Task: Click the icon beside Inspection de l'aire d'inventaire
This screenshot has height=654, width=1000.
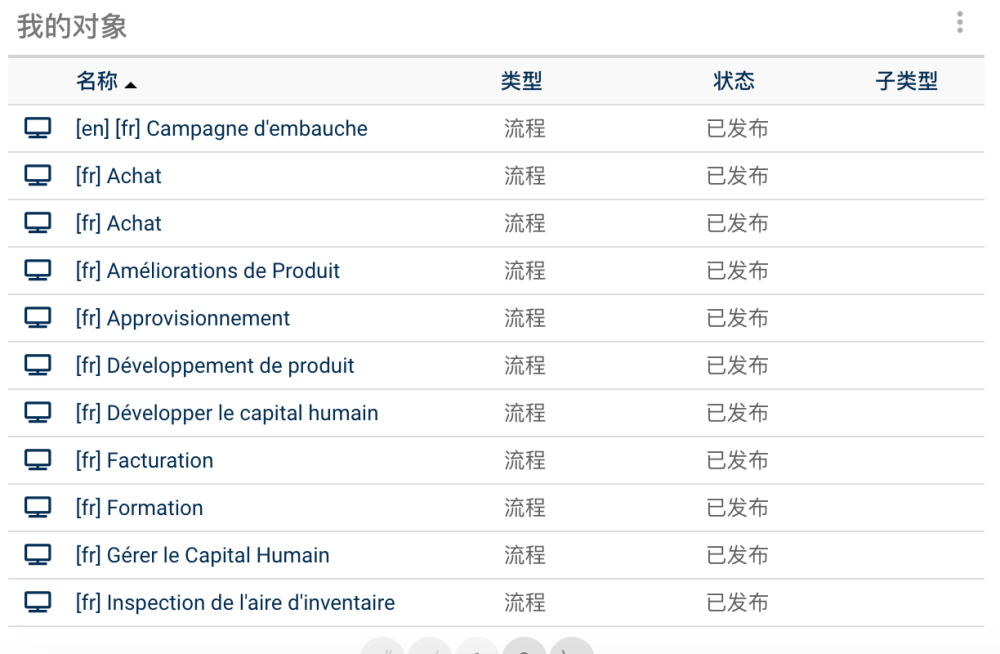Action: 38,603
